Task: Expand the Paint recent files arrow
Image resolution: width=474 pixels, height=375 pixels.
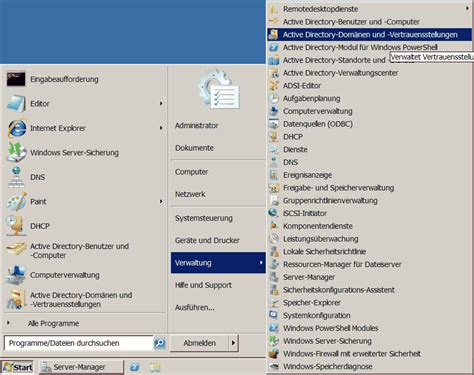Action: point(161,201)
